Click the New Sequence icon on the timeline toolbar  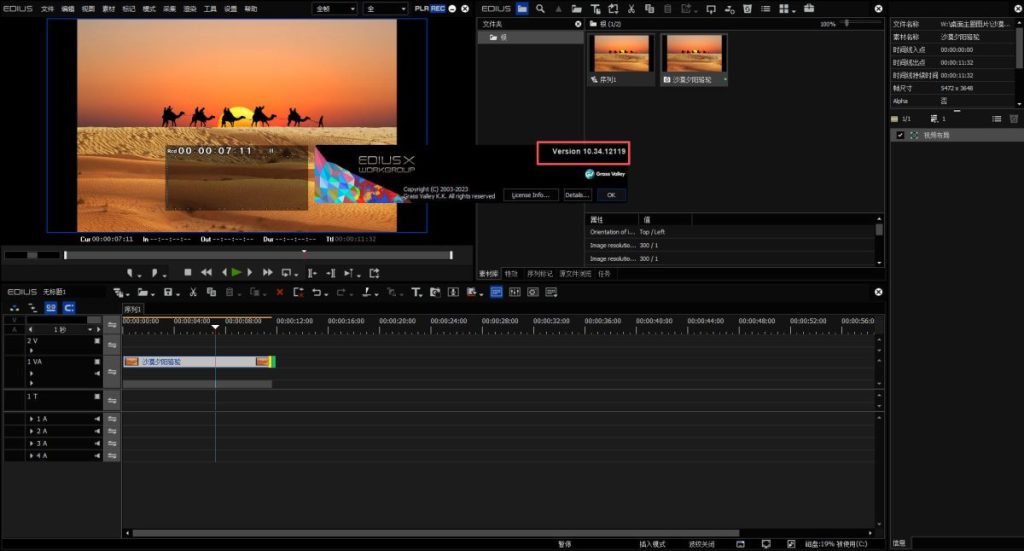tap(118, 292)
